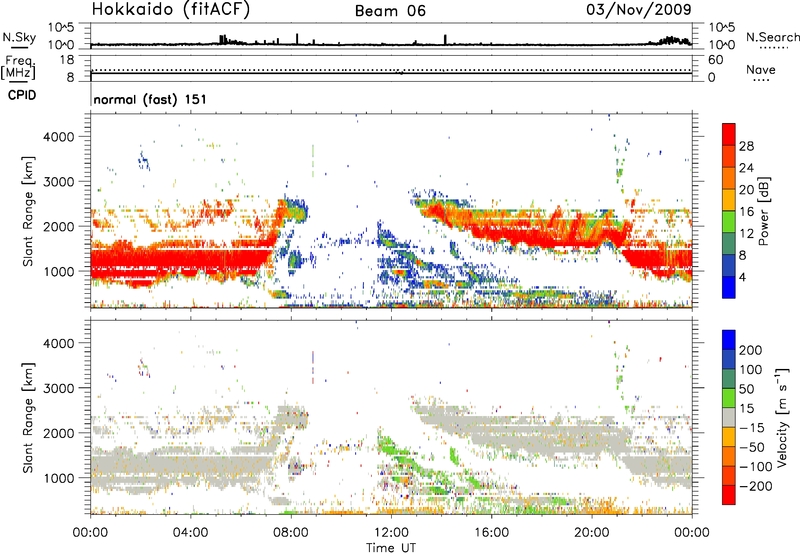Click the "Freq. [MHz]" axis label
Viewport: 800px width, 554px height.
point(19,67)
